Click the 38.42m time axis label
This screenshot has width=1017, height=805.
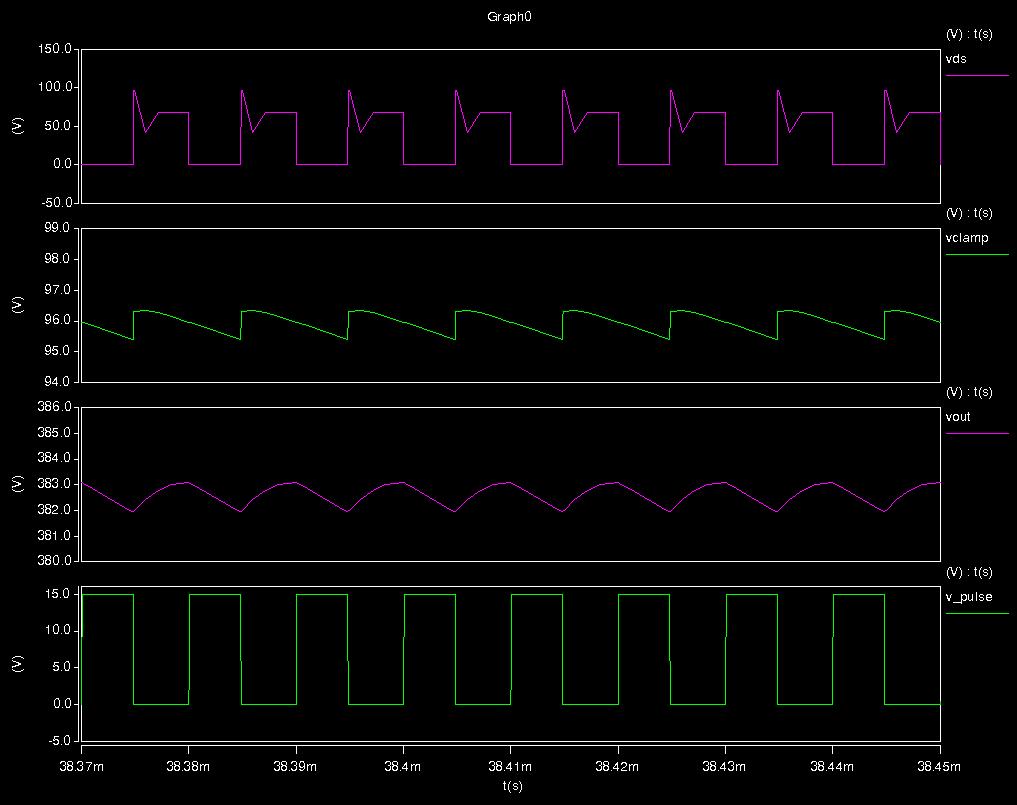(x=617, y=767)
